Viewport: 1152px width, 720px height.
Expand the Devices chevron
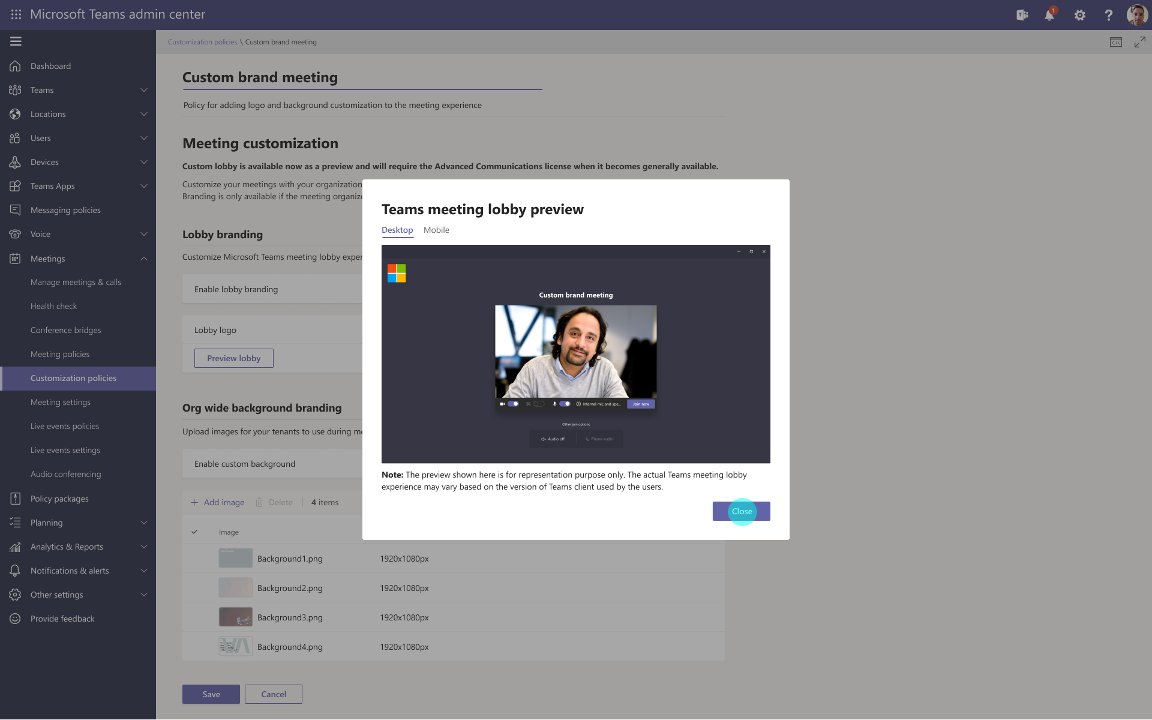[x=144, y=162]
